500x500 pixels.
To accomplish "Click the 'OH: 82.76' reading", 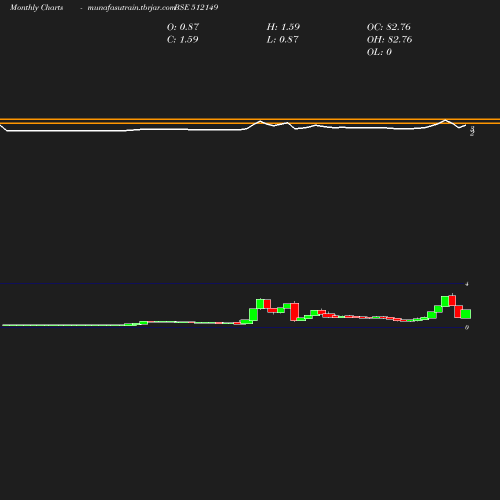I will pos(389,40).
